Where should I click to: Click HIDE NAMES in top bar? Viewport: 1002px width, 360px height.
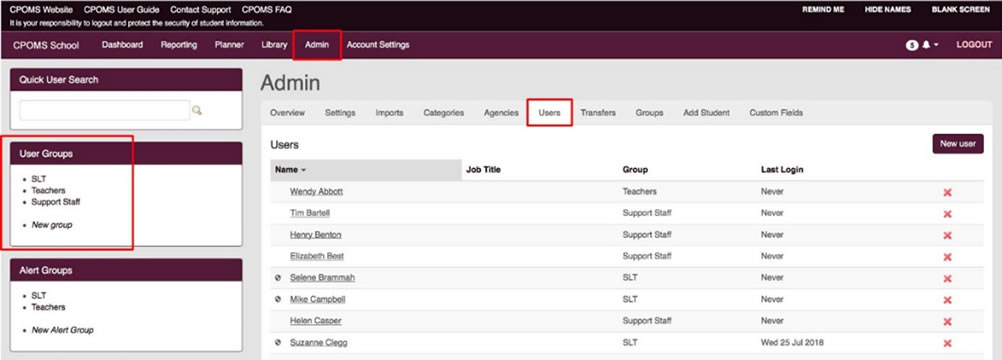(x=888, y=10)
